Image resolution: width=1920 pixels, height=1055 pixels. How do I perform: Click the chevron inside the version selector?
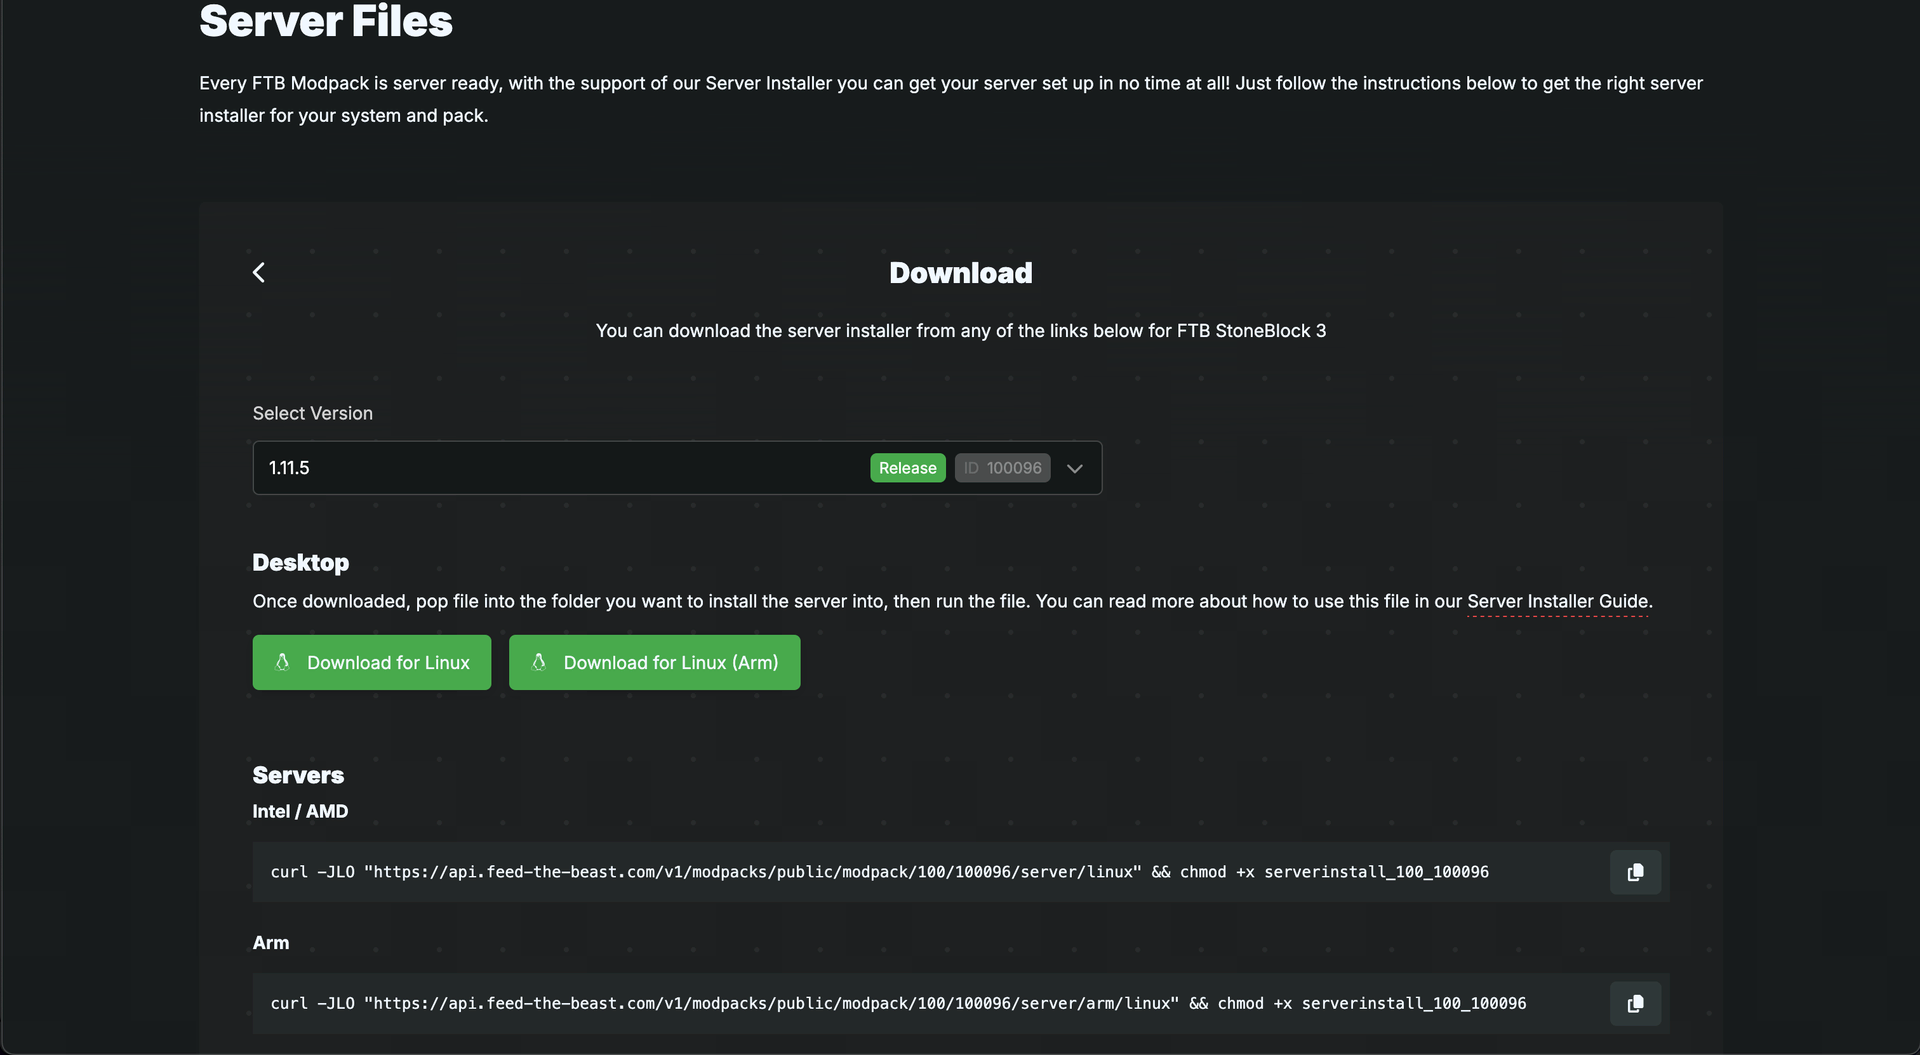1074,468
